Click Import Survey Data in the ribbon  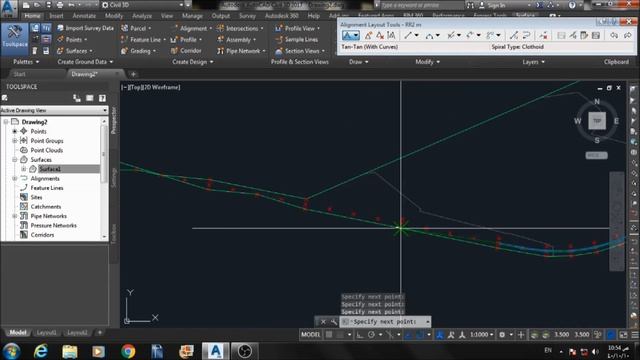85,28
